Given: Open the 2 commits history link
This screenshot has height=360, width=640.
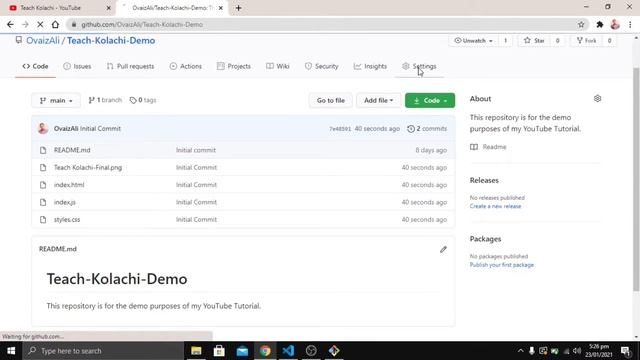Looking at the screenshot, I should tap(427, 129).
